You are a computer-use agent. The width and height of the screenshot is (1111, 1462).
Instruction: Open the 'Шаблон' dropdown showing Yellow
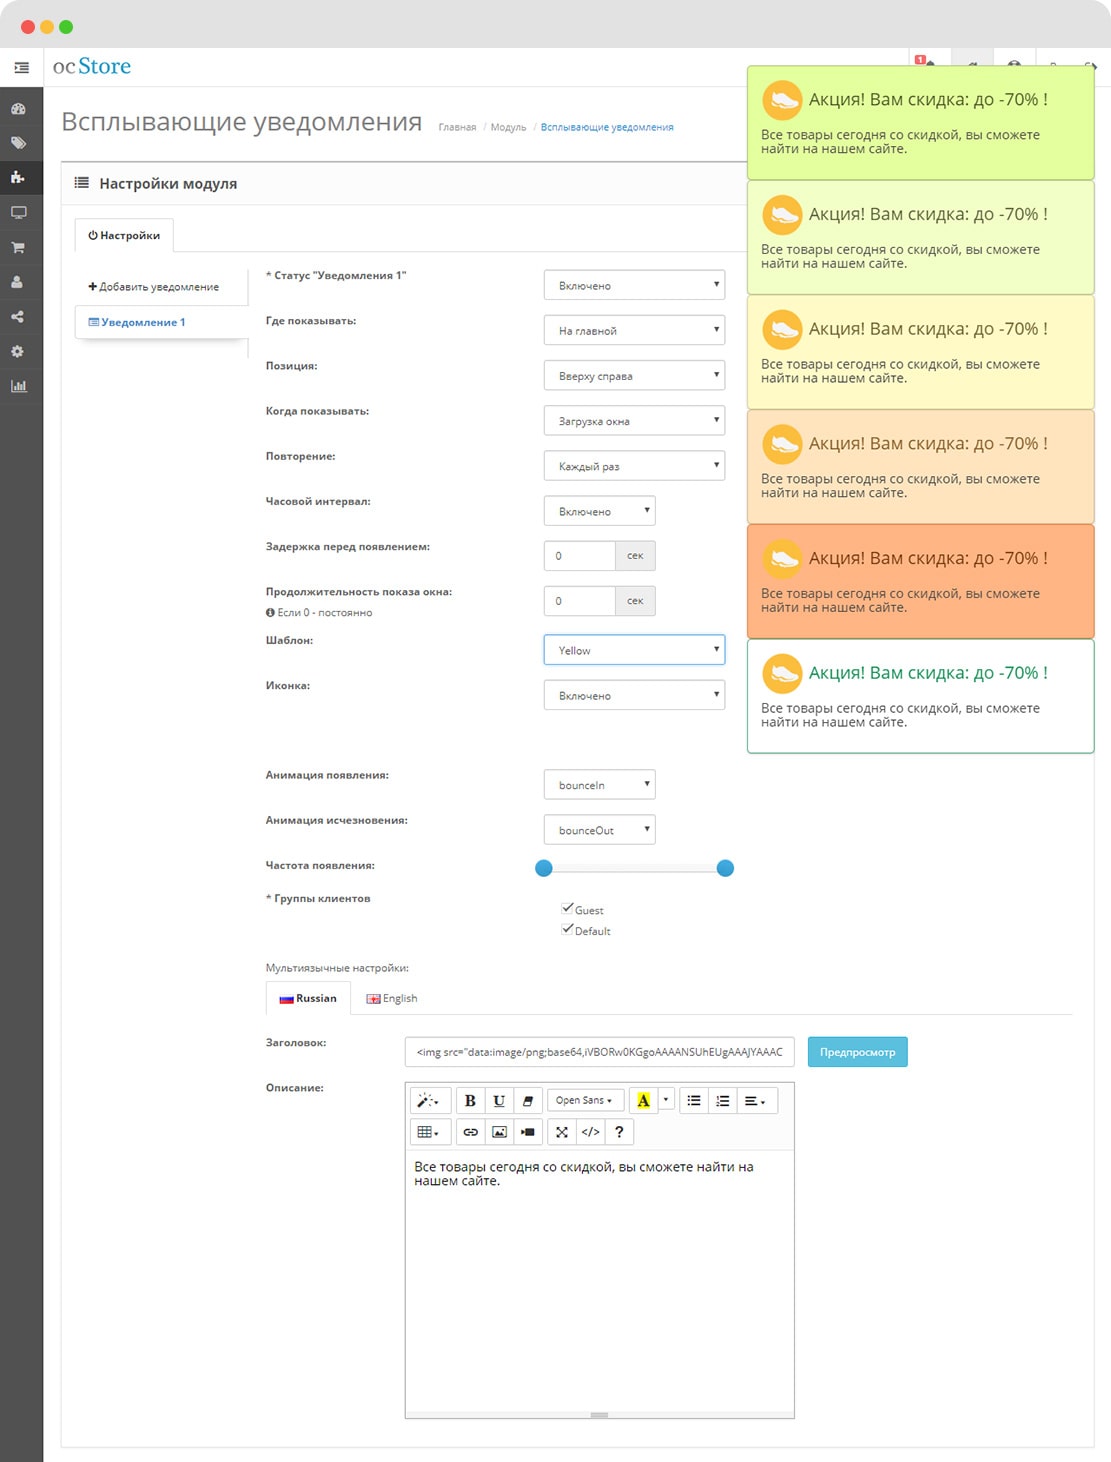coord(634,650)
